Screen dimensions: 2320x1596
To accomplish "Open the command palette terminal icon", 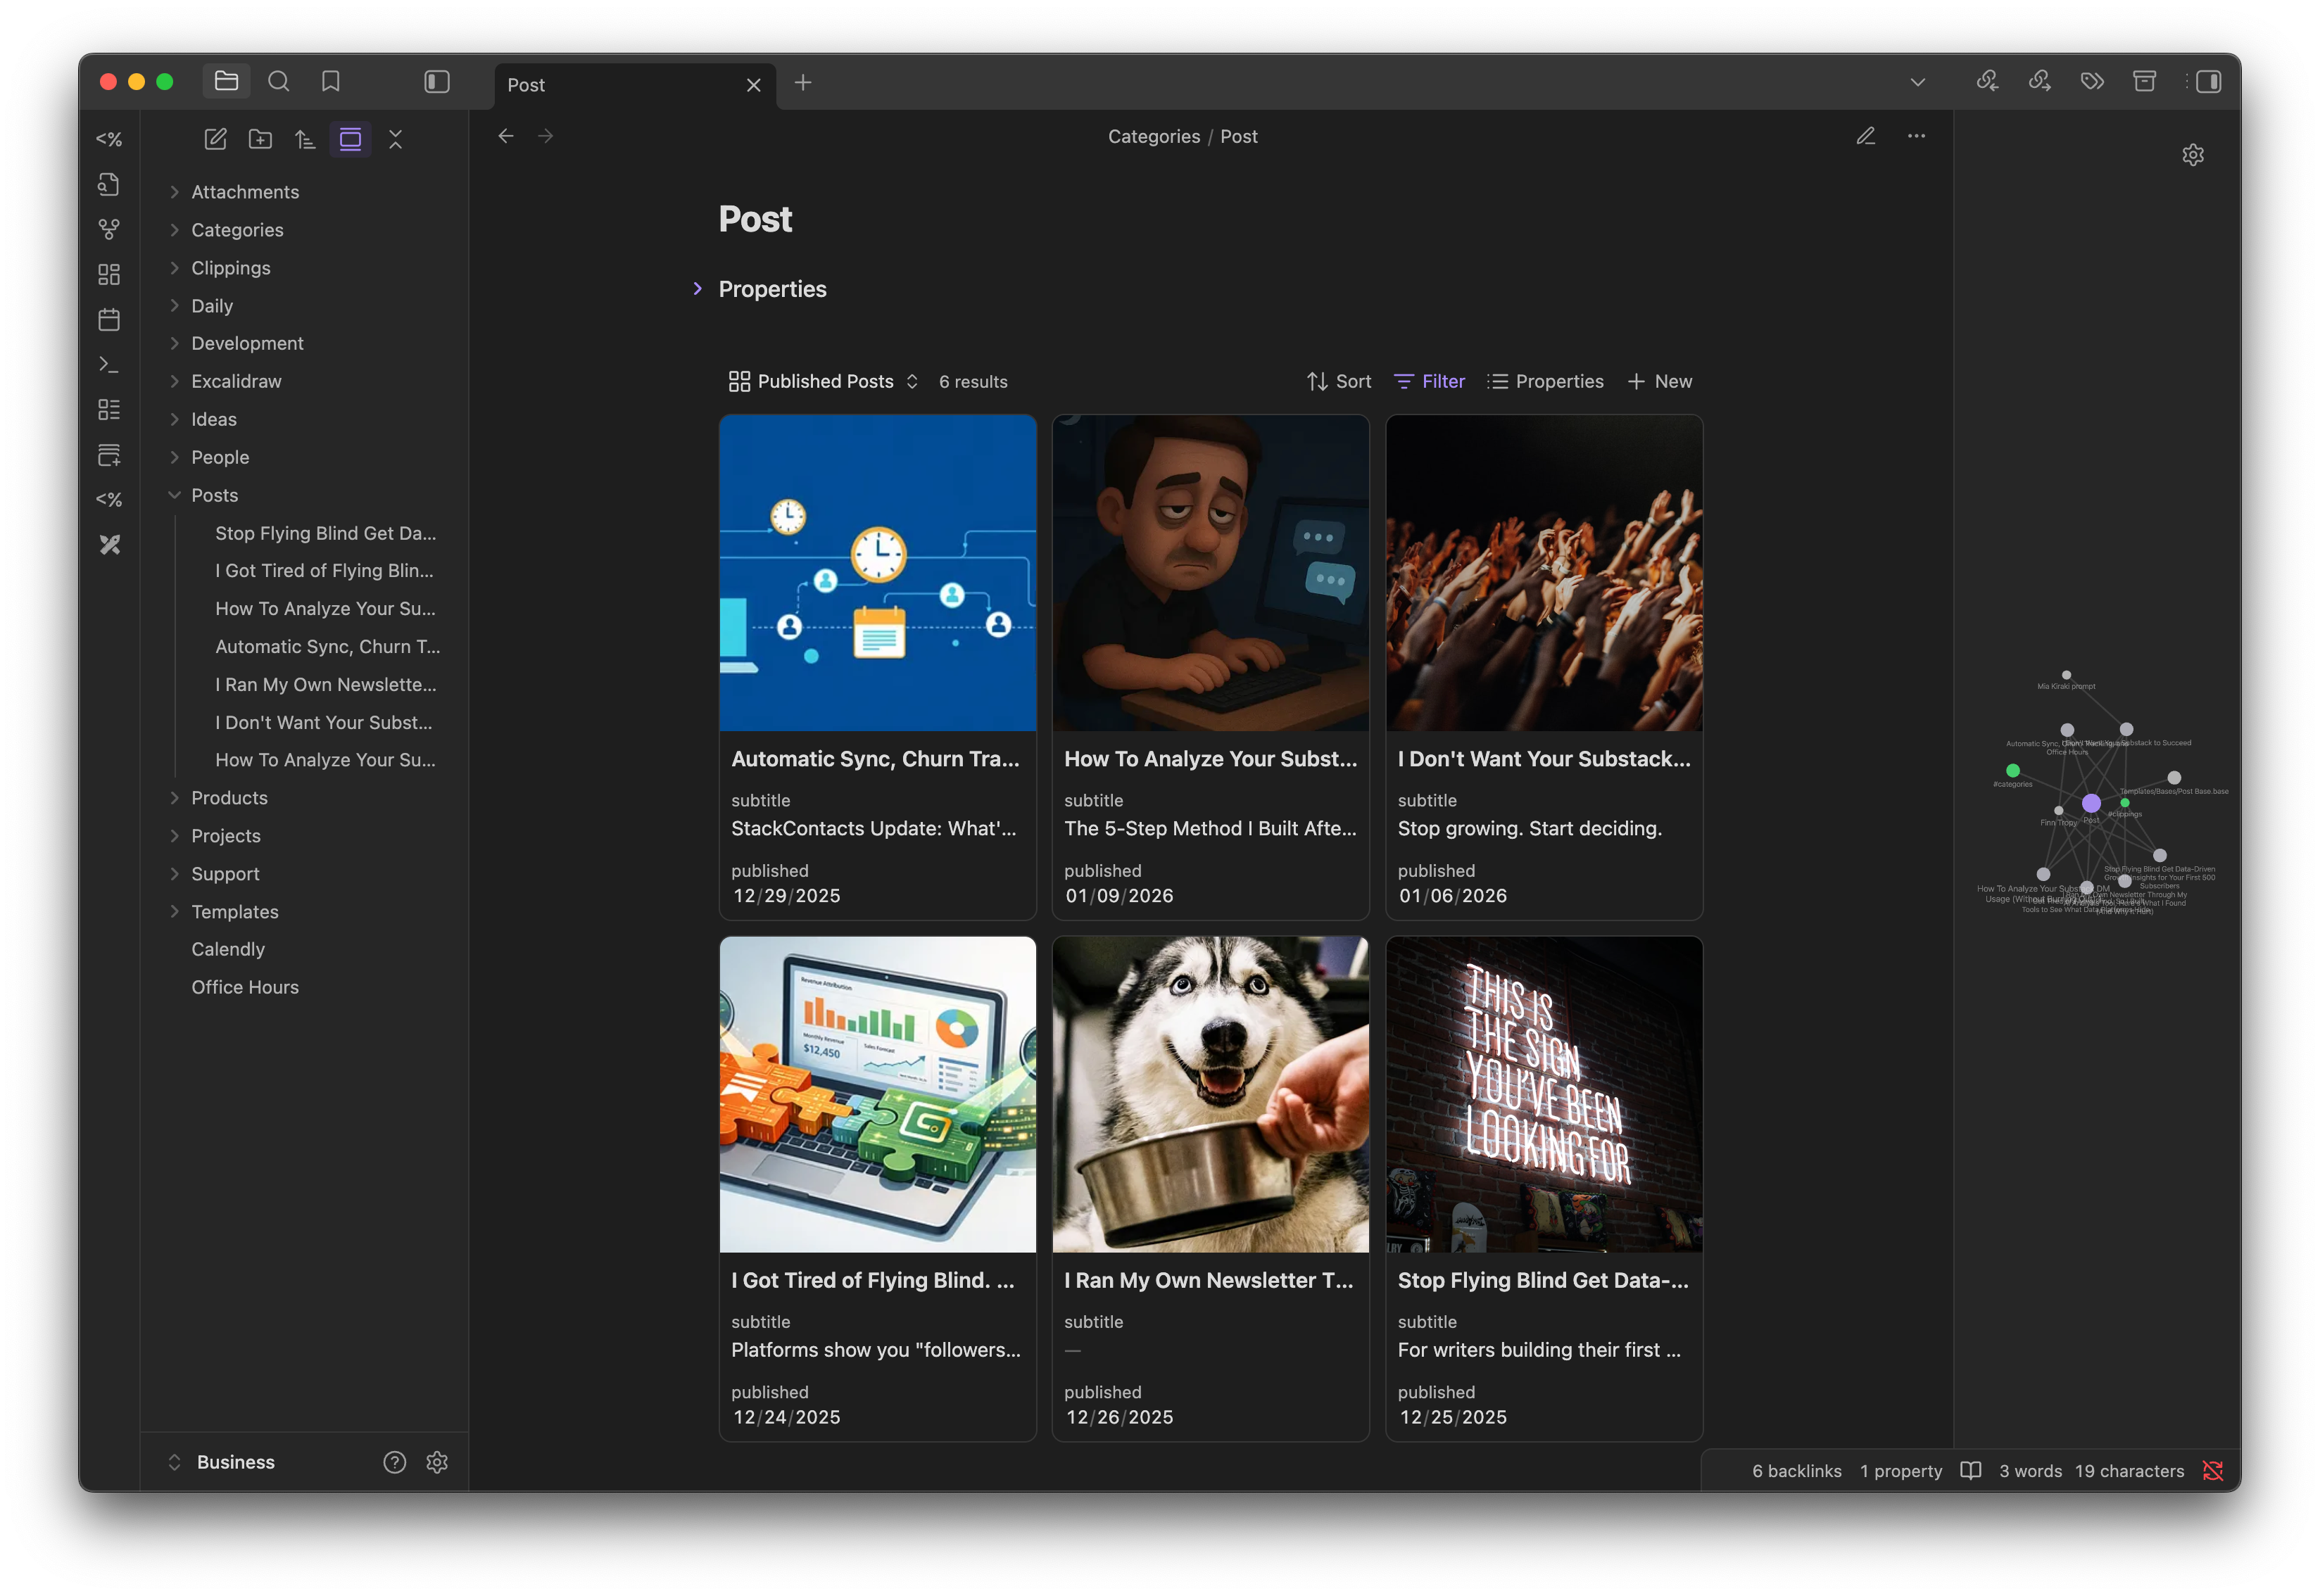I will 109,365.
